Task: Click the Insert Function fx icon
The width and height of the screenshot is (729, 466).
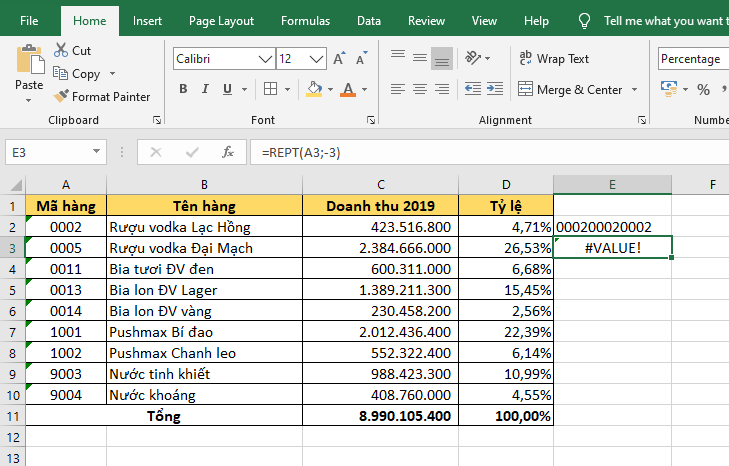Action: pyautogui.click(x=228, y=152)
